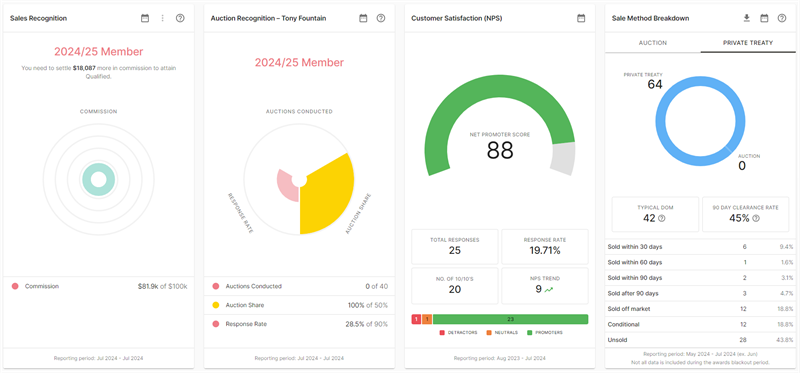Open the NPS Trend tile
Image resolution: width=800 pixels, height=373 pixels.
pyautogui.click(x=545, y=285)
